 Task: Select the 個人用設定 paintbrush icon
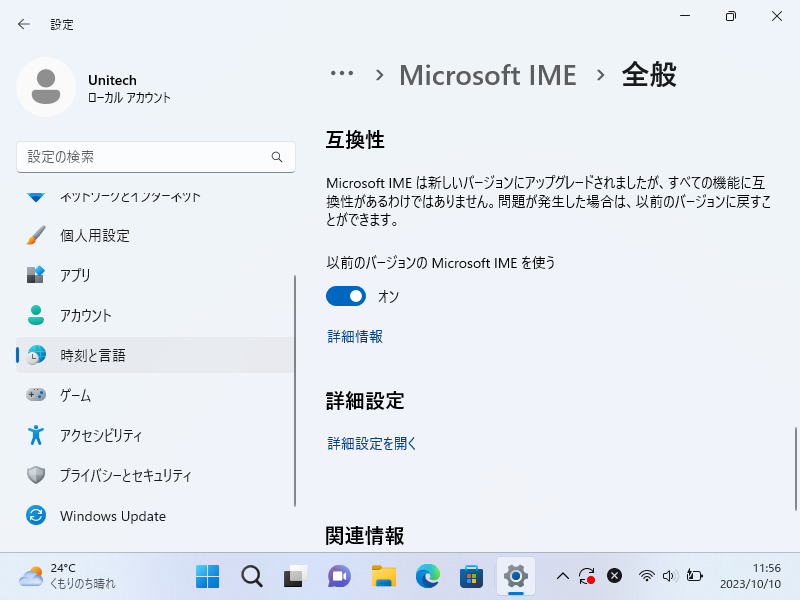click(36, 235)
